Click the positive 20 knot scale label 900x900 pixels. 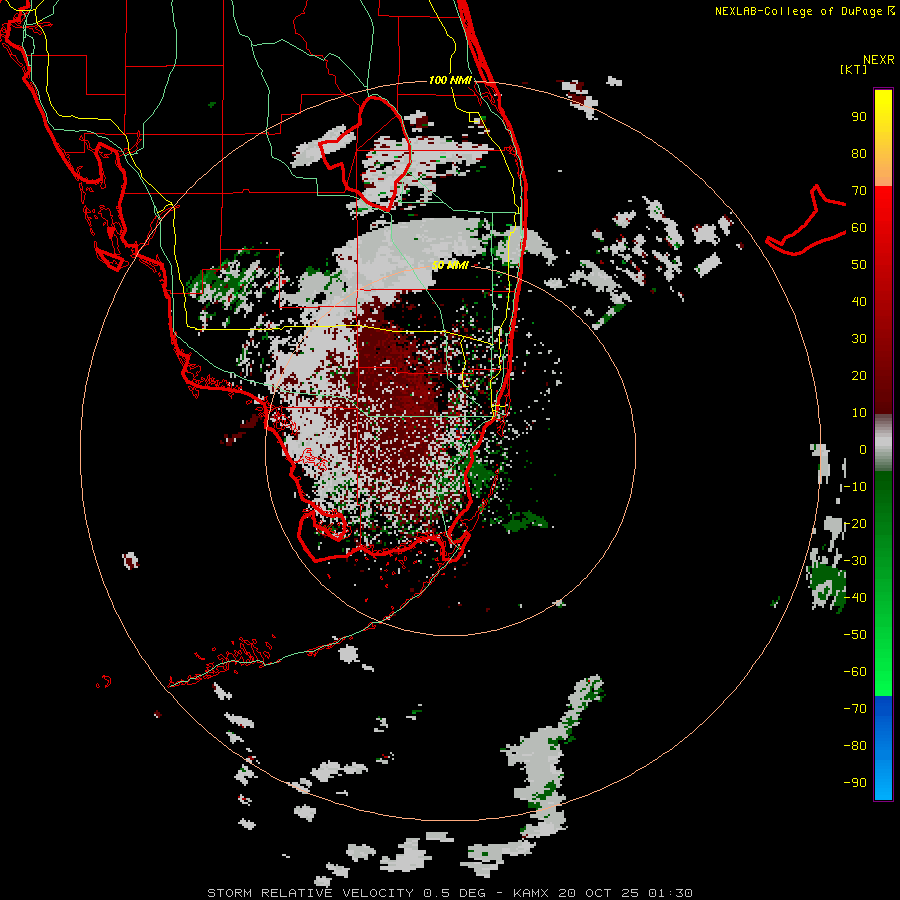tap(859, 376)
